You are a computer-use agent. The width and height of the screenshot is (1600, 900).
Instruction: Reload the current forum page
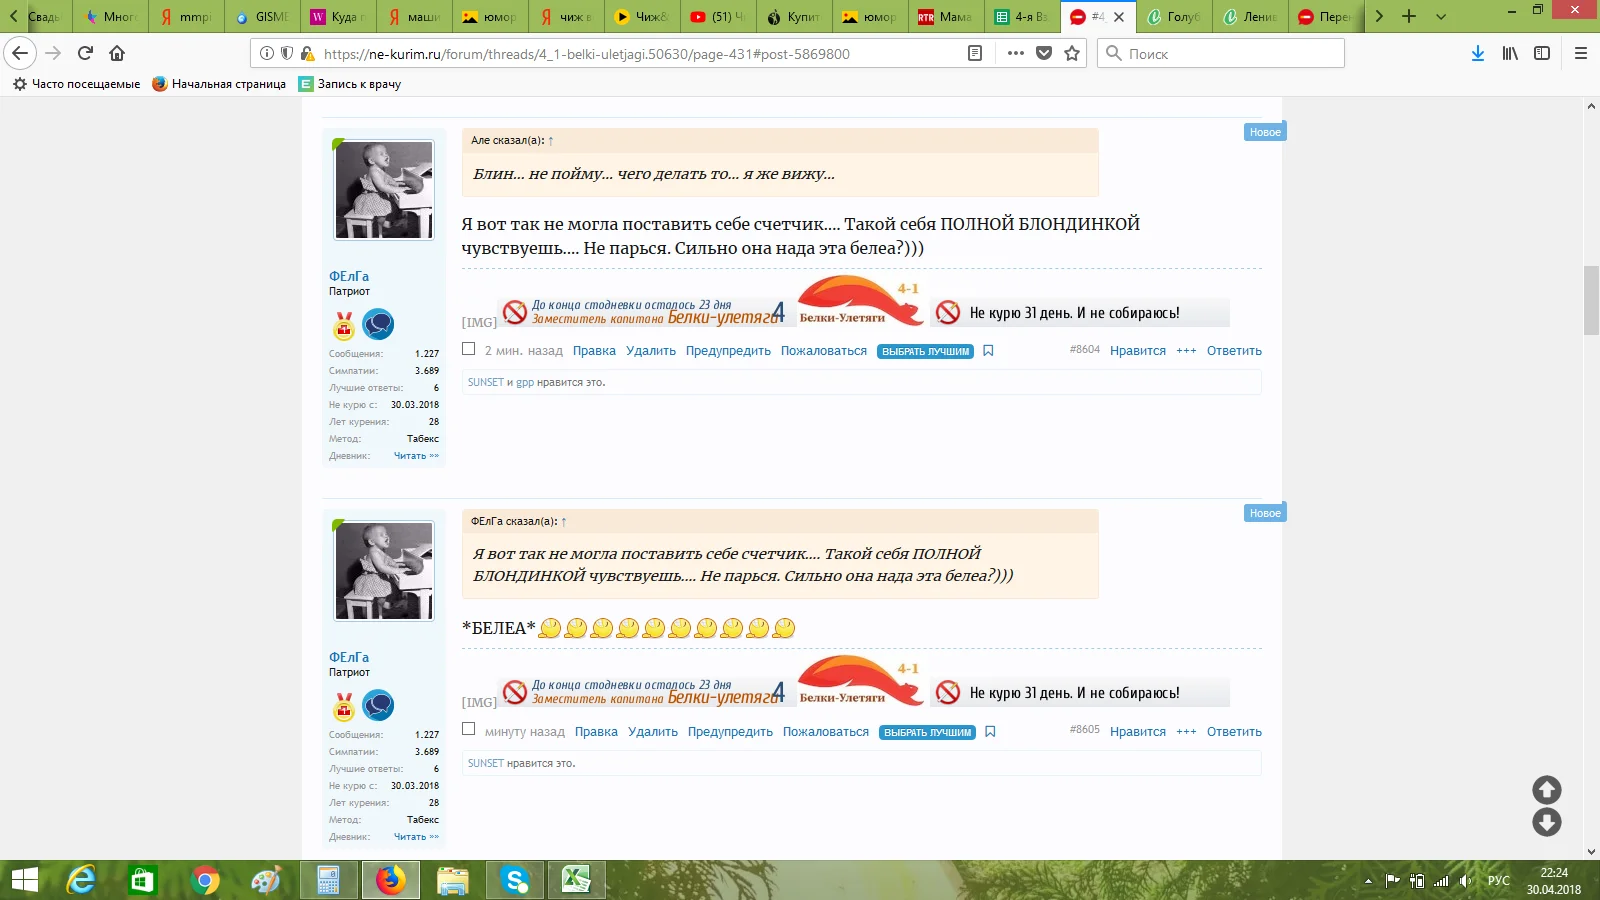click(x=85, y=53)
